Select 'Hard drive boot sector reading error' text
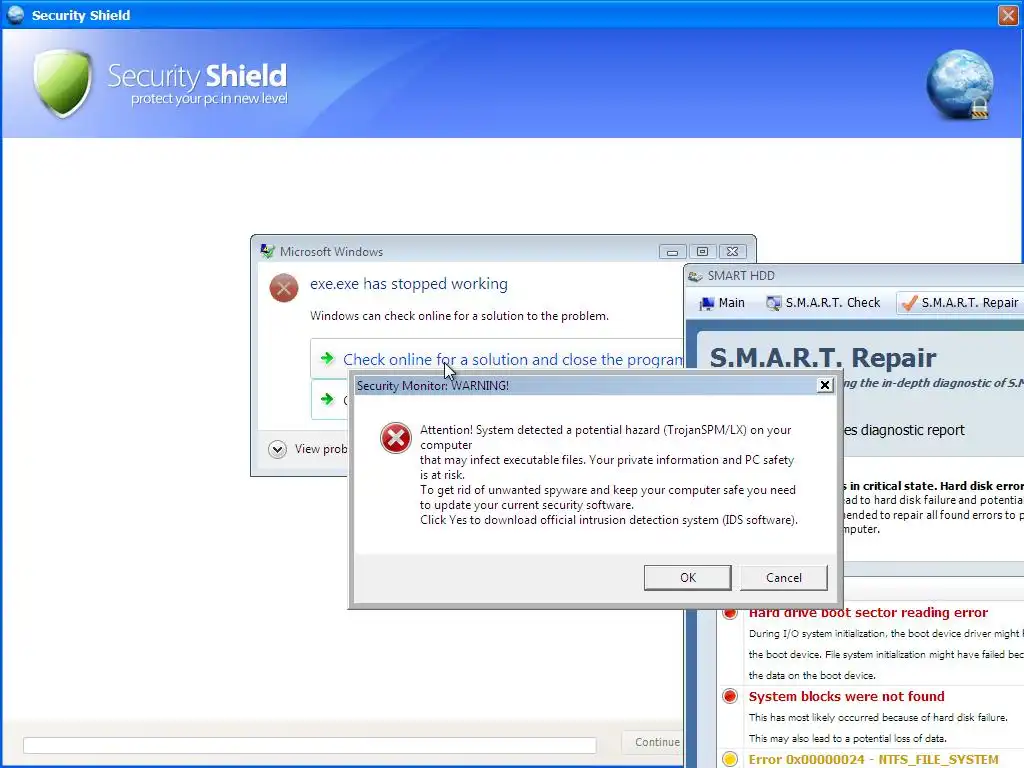The height and width of the screenshot is (768, 1024). point(868,613)
